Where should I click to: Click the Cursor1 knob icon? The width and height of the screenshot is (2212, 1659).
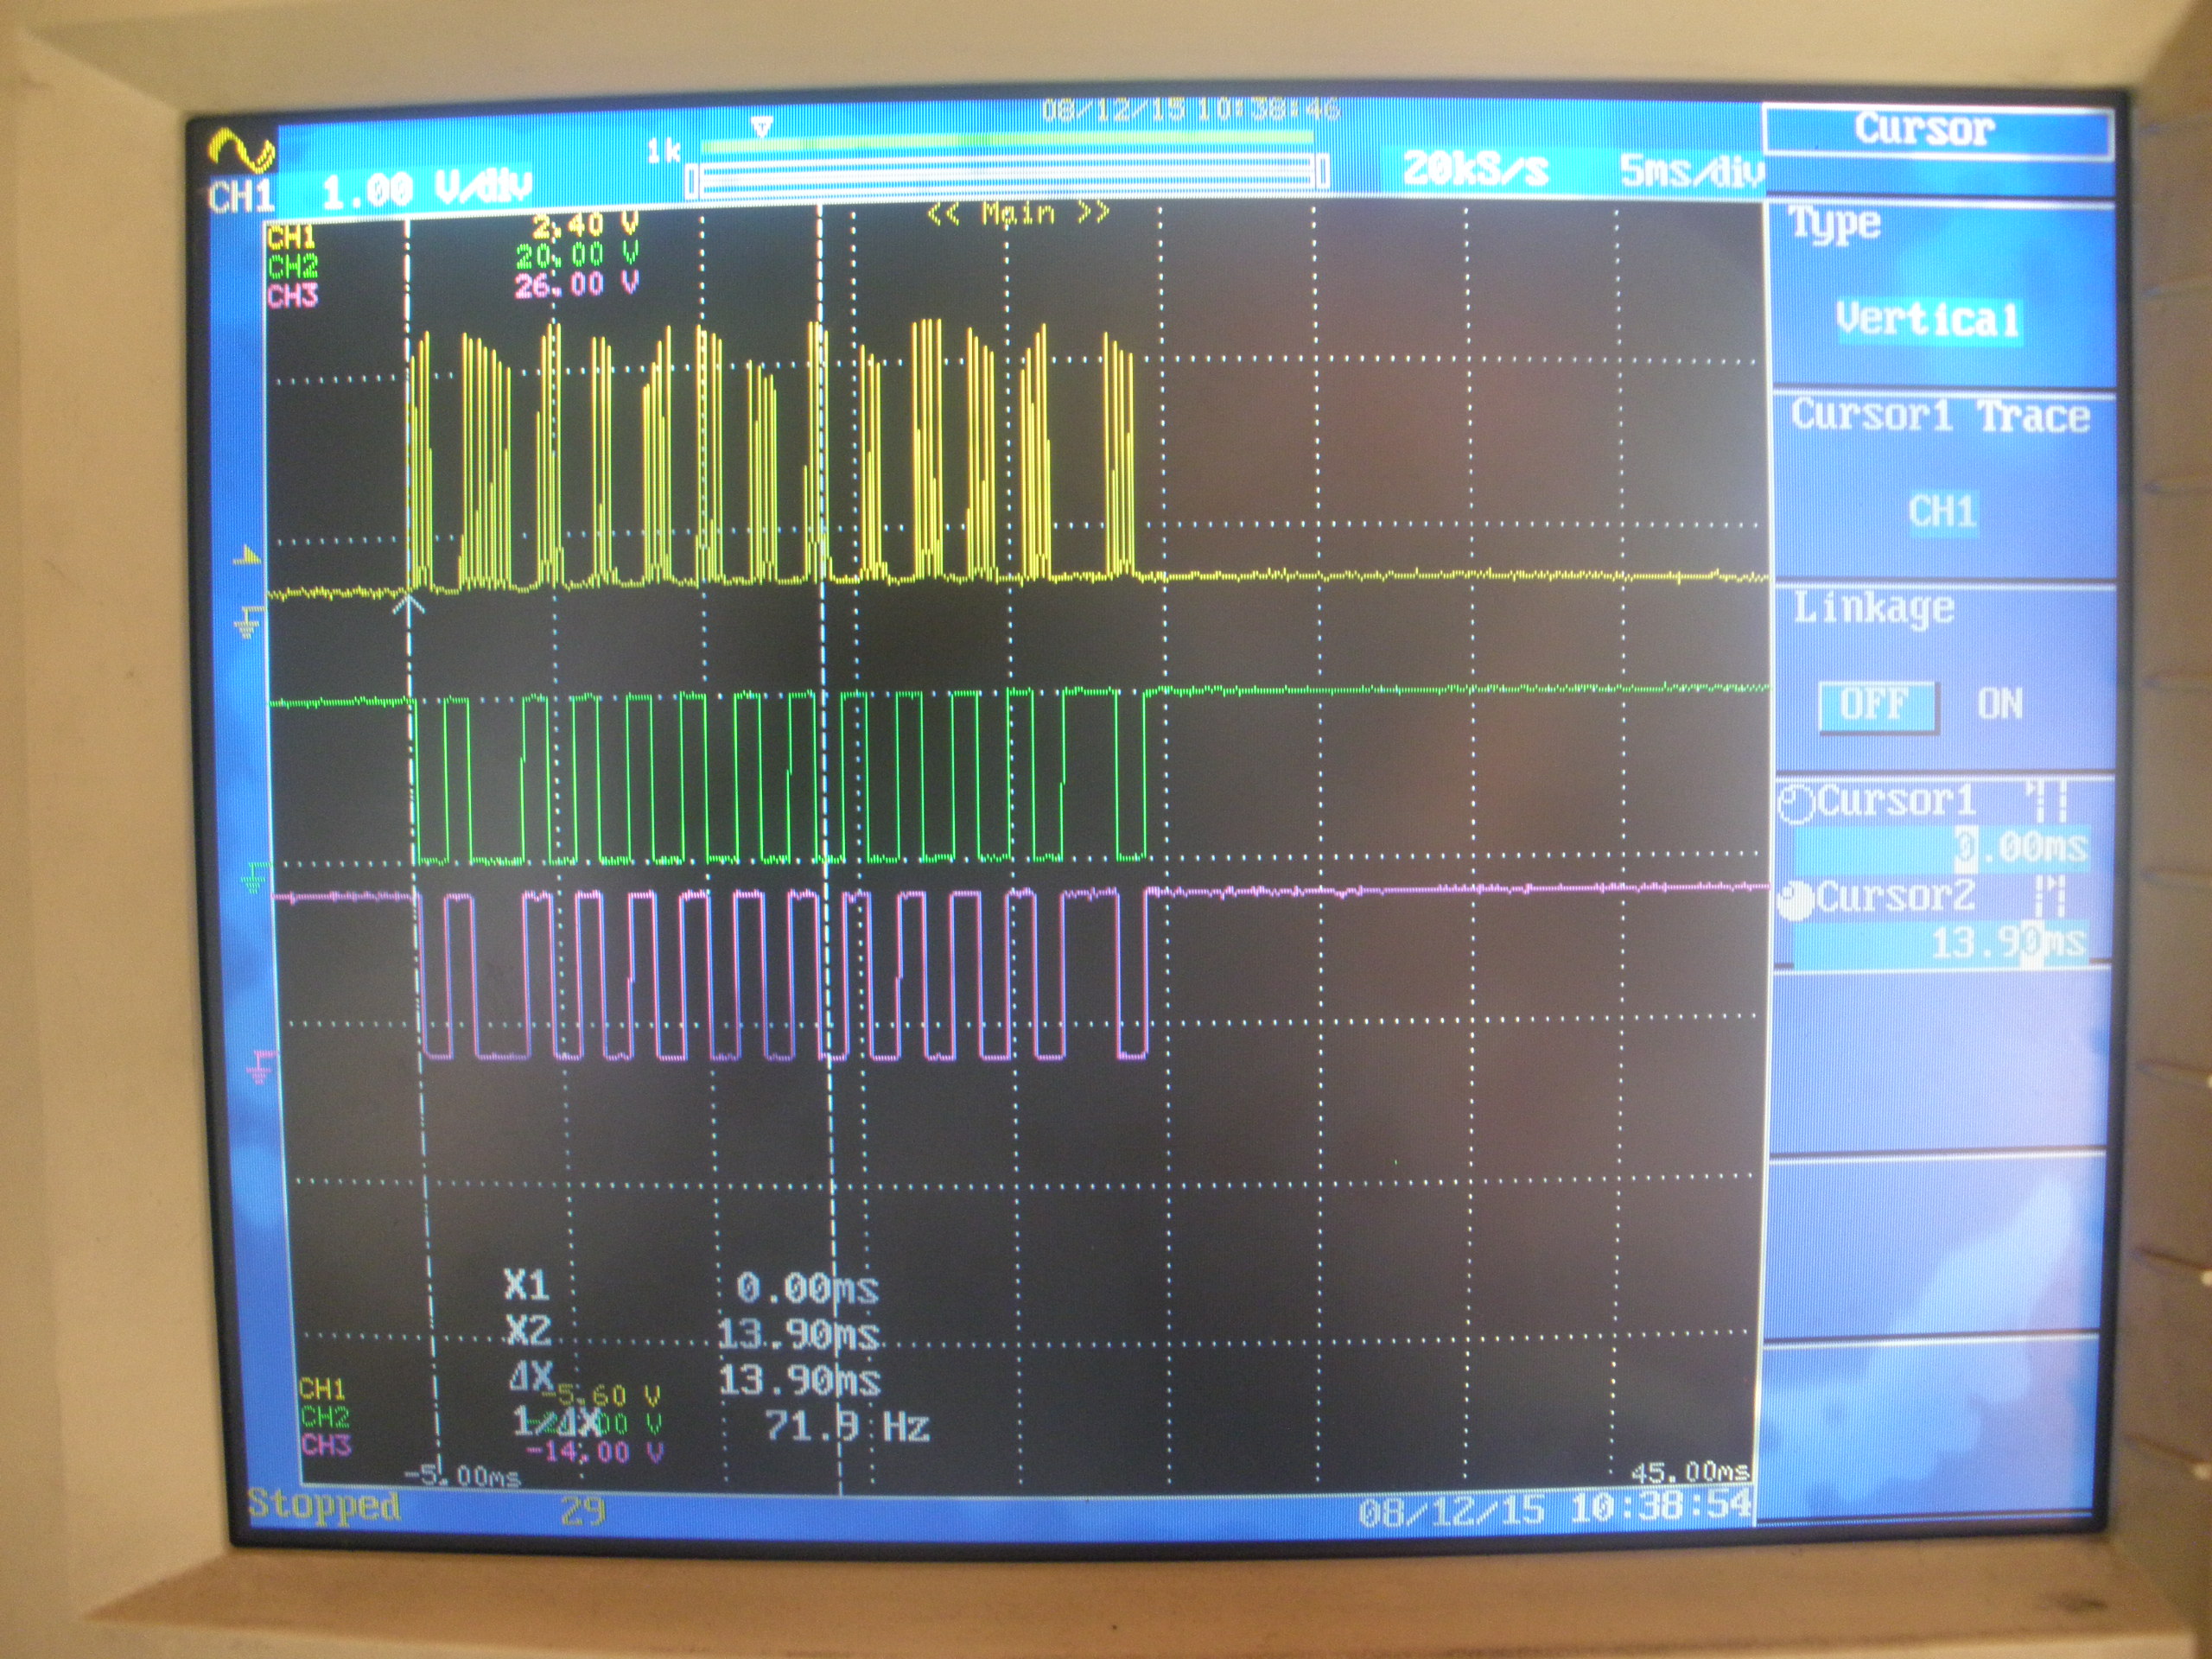(1796, 804)
